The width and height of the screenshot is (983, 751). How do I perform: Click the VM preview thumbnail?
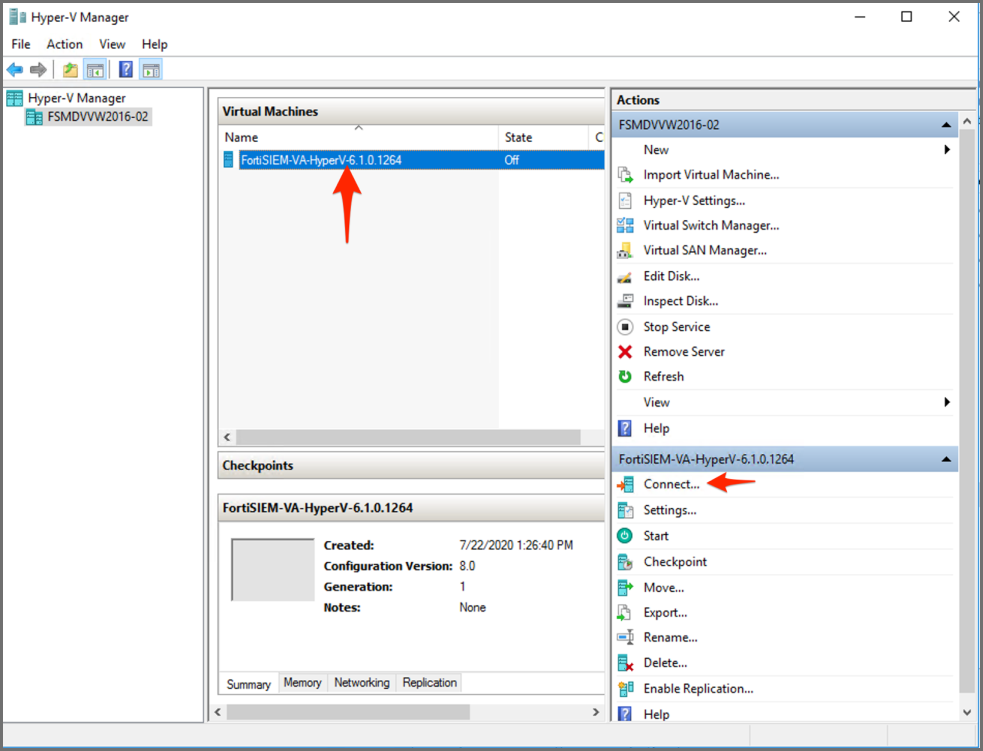pyautogui.click(x=273, y=570)
